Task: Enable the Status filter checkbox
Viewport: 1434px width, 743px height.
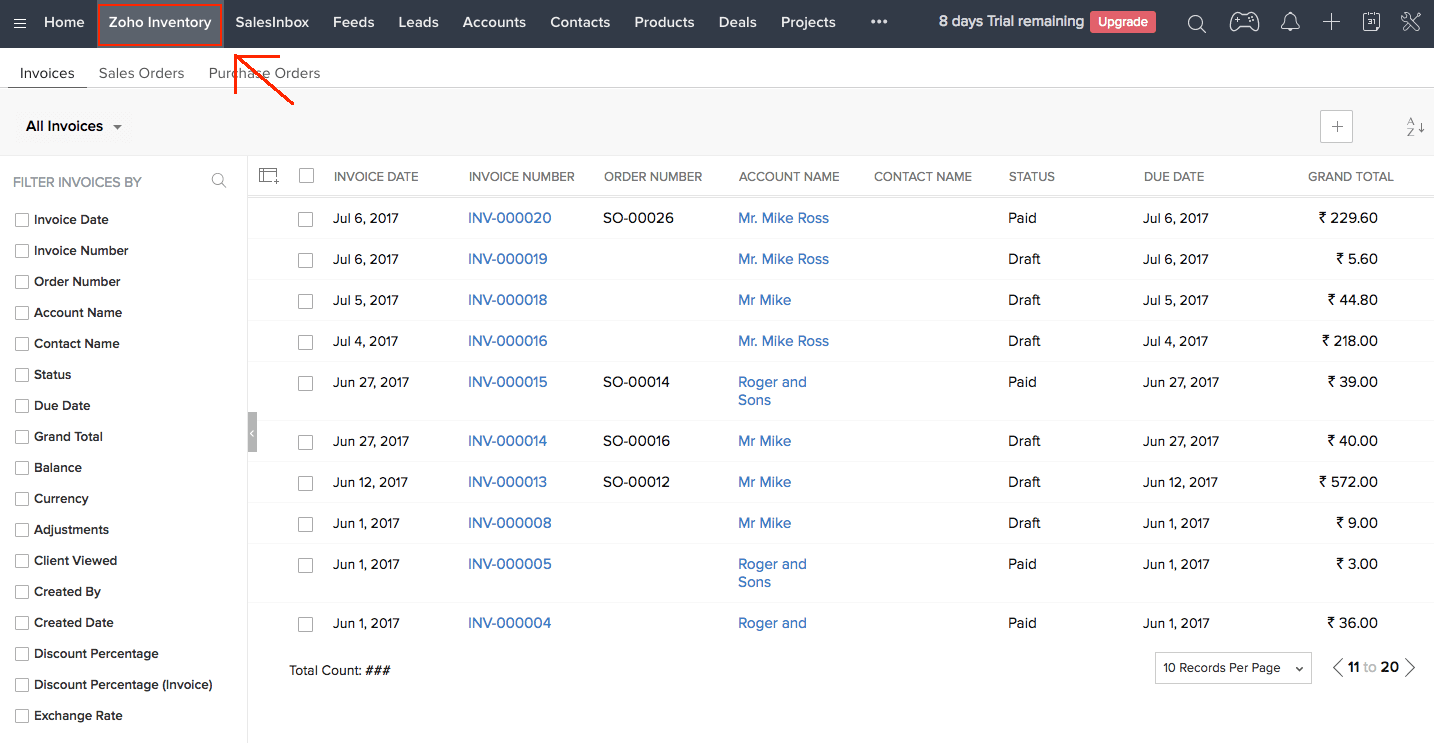Action: (x=22, y=375)
